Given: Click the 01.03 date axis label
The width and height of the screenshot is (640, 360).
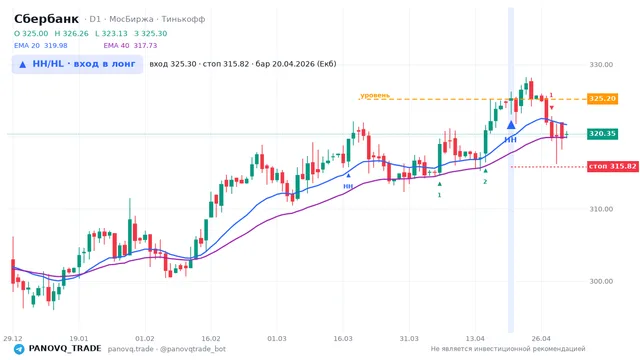Looking at the screenshot, I should tap(277, 339).
